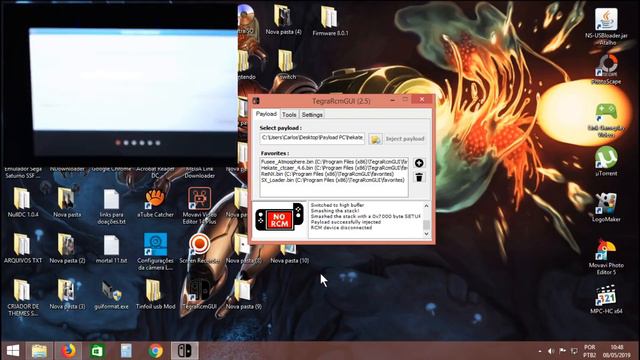Screen dimensions: 640x360
Task: Click the log scrollbar down arrow
Action: [426, 233]
